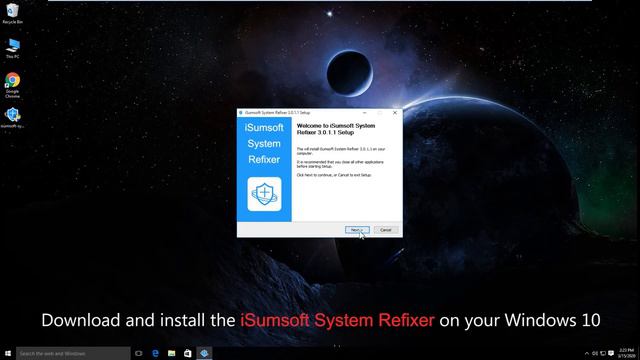Image resolution: width=640 pixels, height=360 pixels.
Task: Select the iSumsoft installer desktop icon
Action: pyautogui.click(x=13, y=118)
